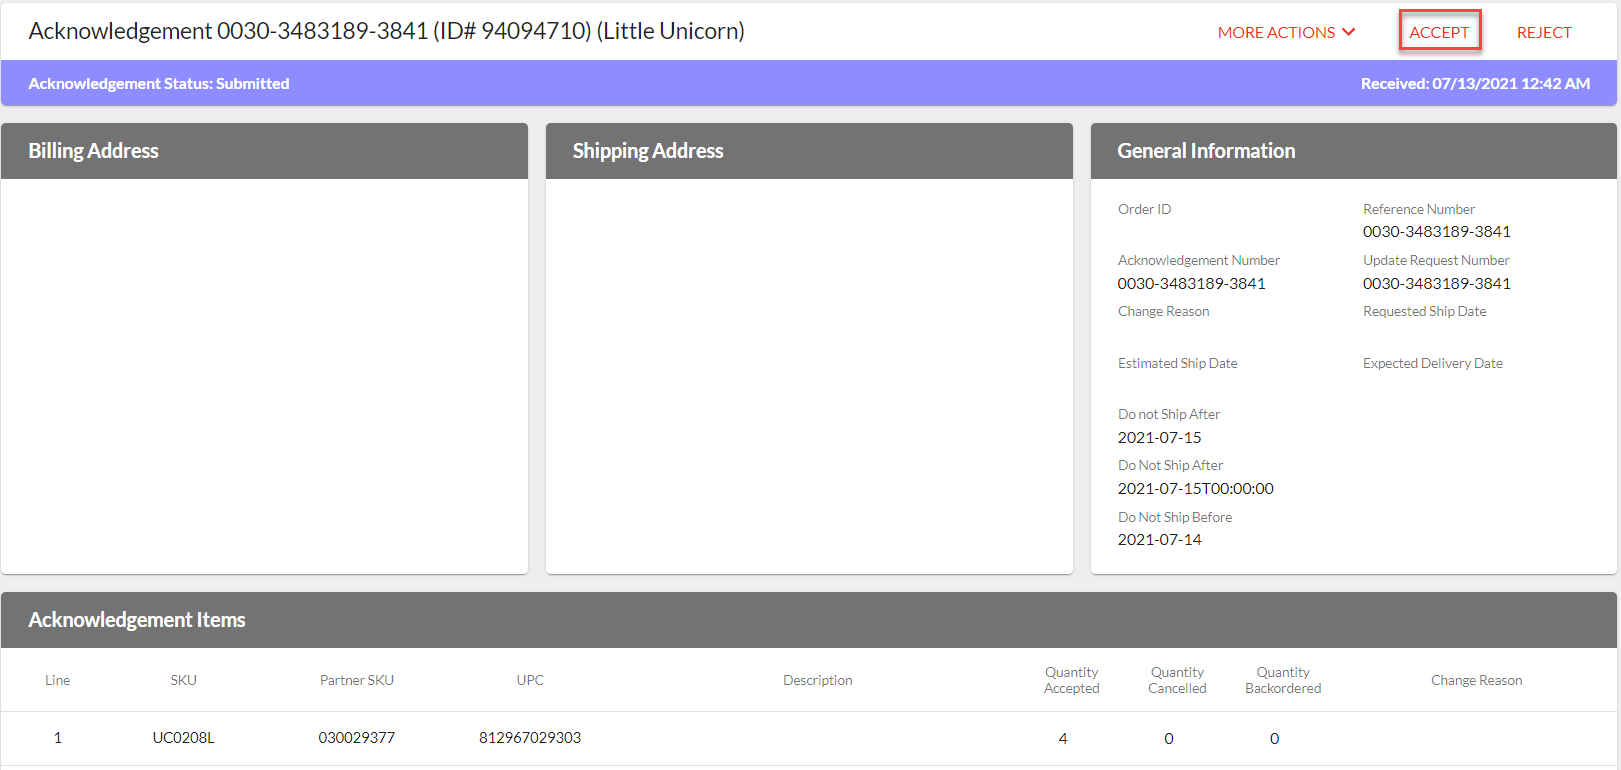Click the REJECT button
This screenshot has height=770, width=1621.
(1543, 32)
